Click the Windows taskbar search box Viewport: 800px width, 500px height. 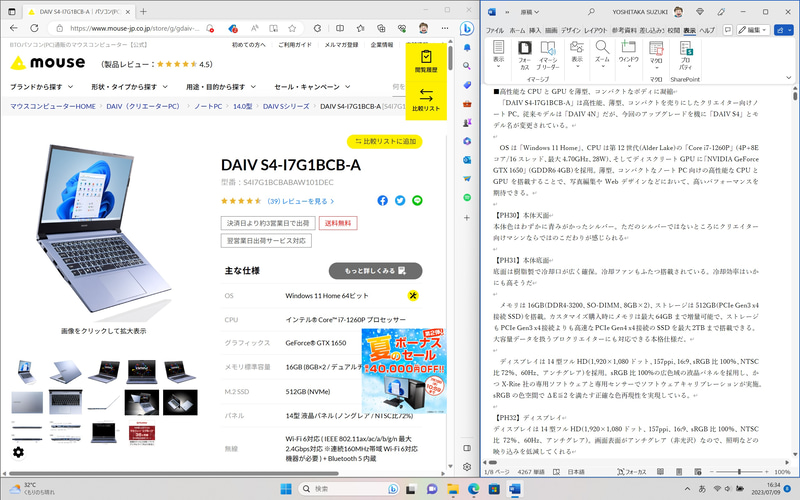(x=348, y=489)
